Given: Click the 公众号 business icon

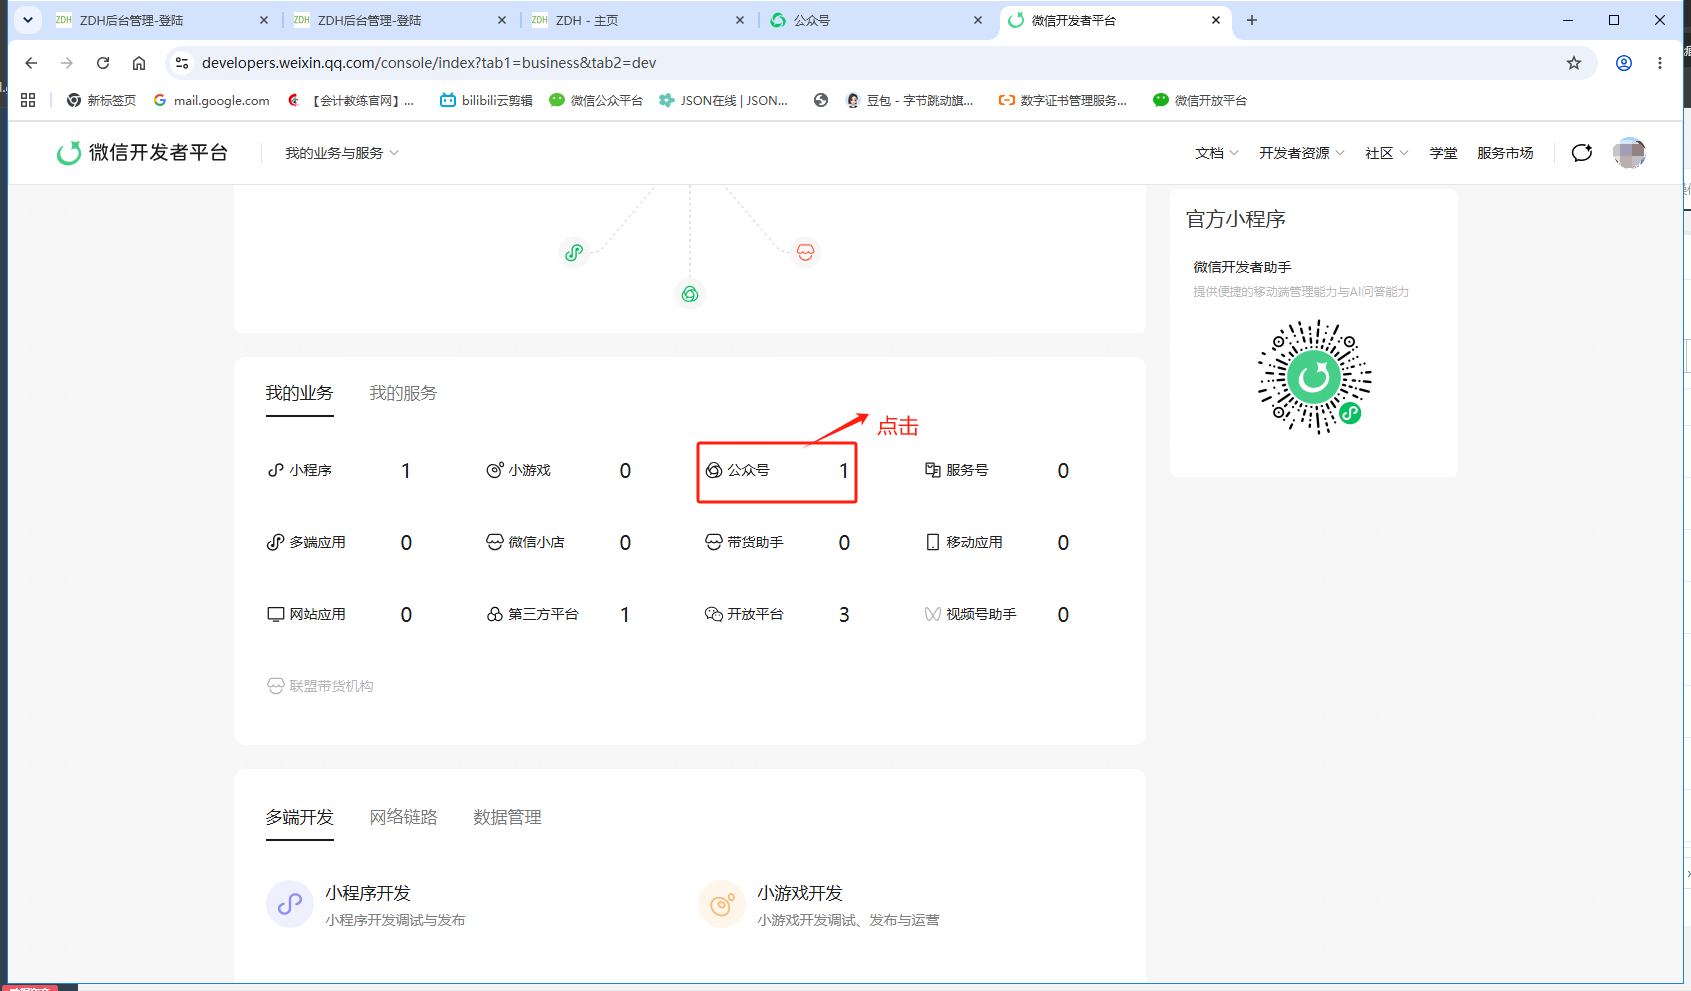Looking at the screenshot, I should point(714,470).
